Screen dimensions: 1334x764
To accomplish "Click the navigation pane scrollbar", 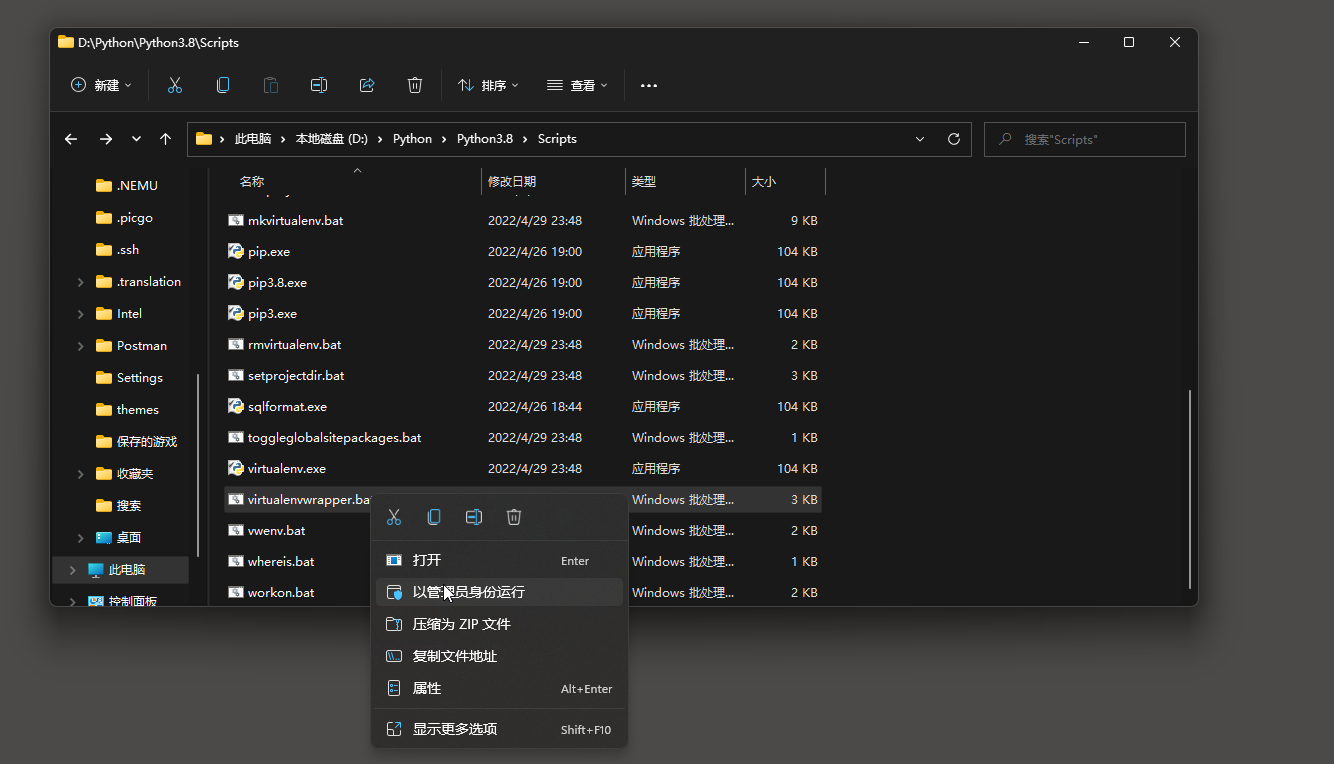I will [198, 464].
